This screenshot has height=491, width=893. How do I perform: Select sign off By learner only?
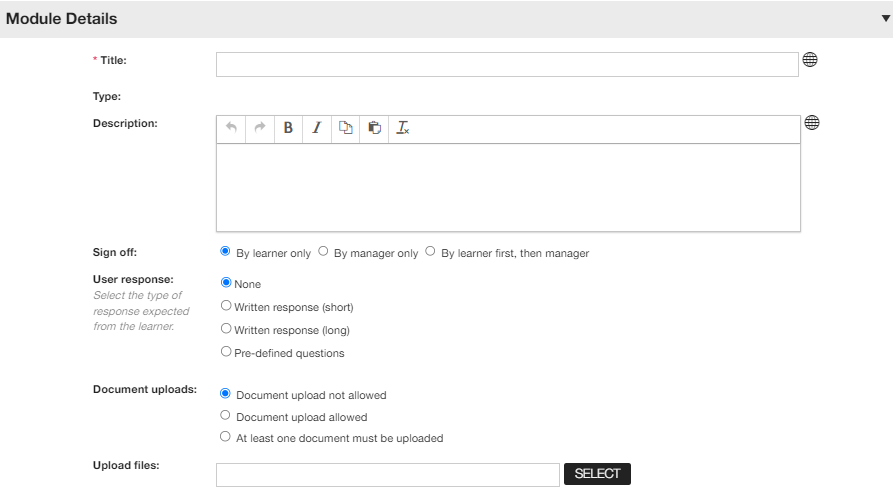(225, 251)
